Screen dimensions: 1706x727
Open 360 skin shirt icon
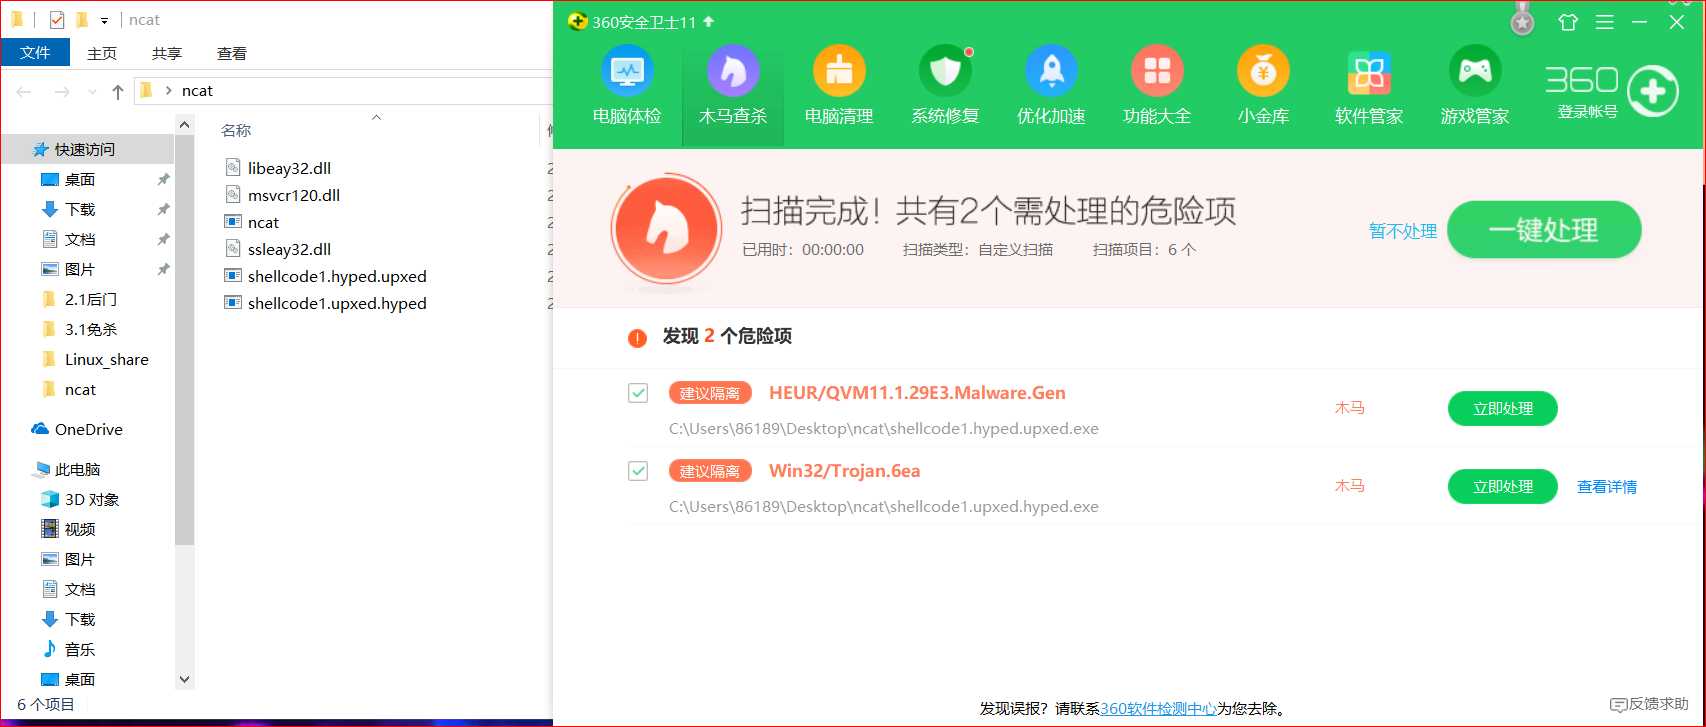1568,22
